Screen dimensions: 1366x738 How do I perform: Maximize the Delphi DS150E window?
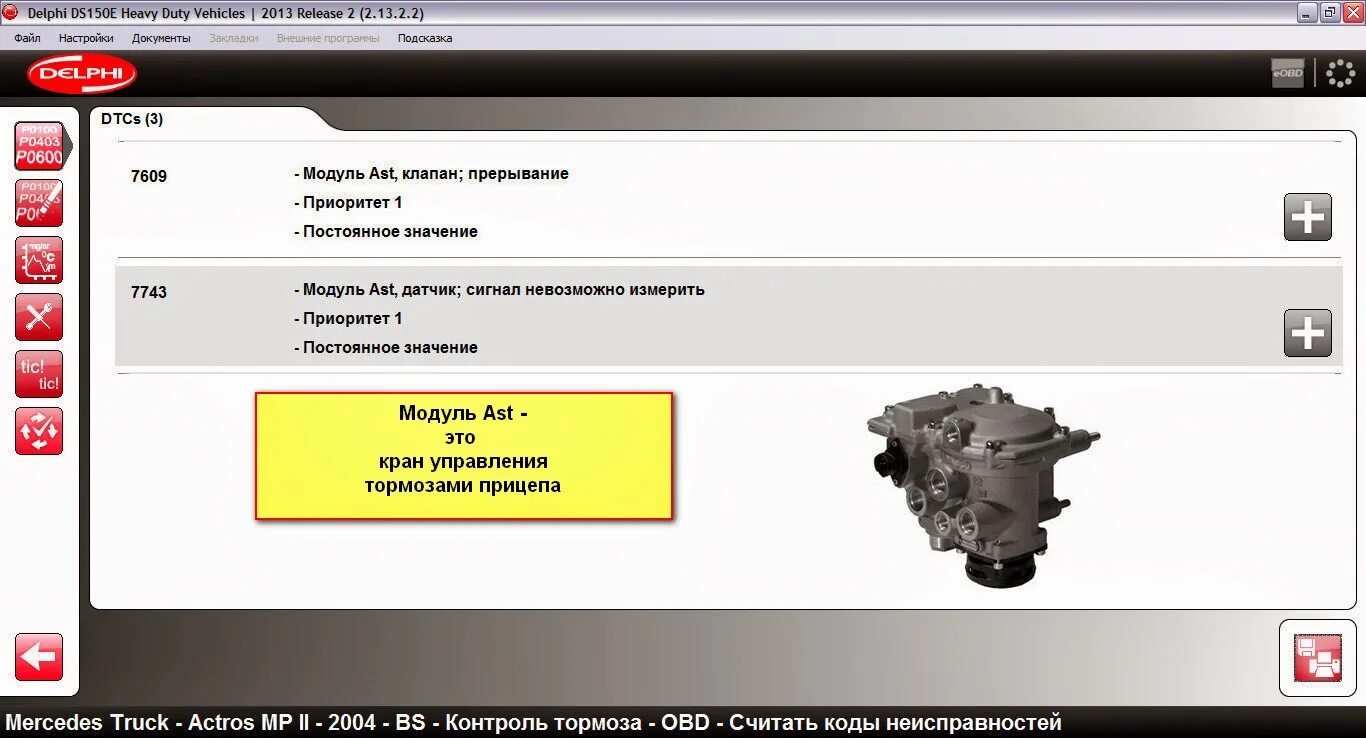pyautogui.click(x=1330, y=12)
